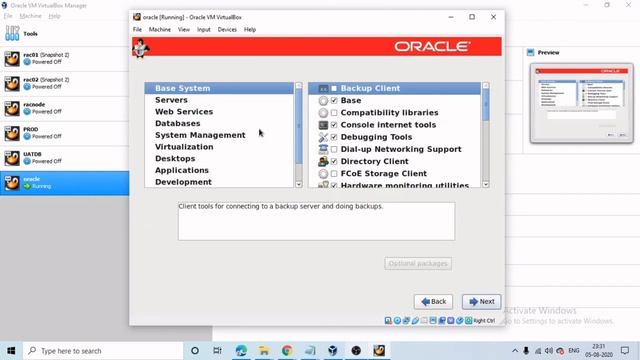The image size is (640, 360).
Task: Click the package description text box
Action: coord(316,221)
